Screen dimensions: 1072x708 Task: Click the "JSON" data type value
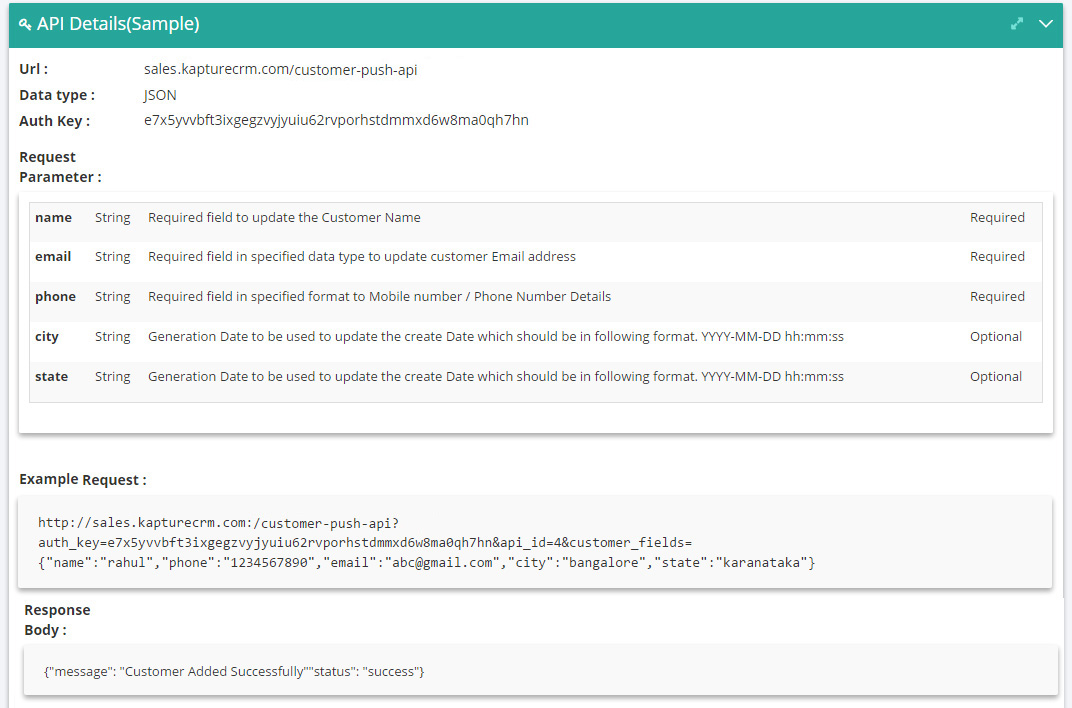point(160,95)
